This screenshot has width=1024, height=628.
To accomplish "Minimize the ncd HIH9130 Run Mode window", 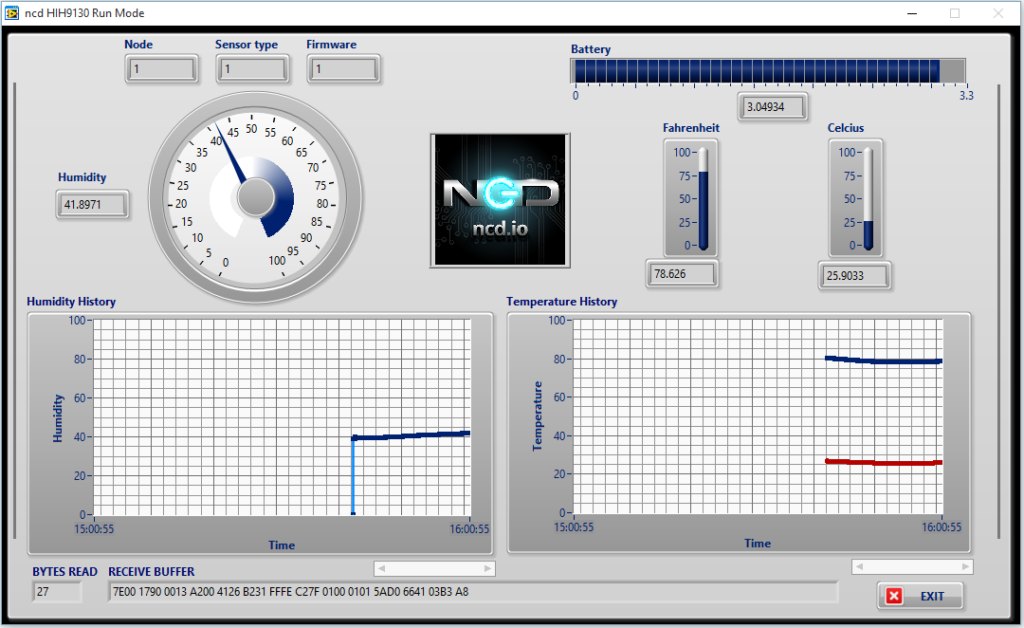I will pos(912,13).
